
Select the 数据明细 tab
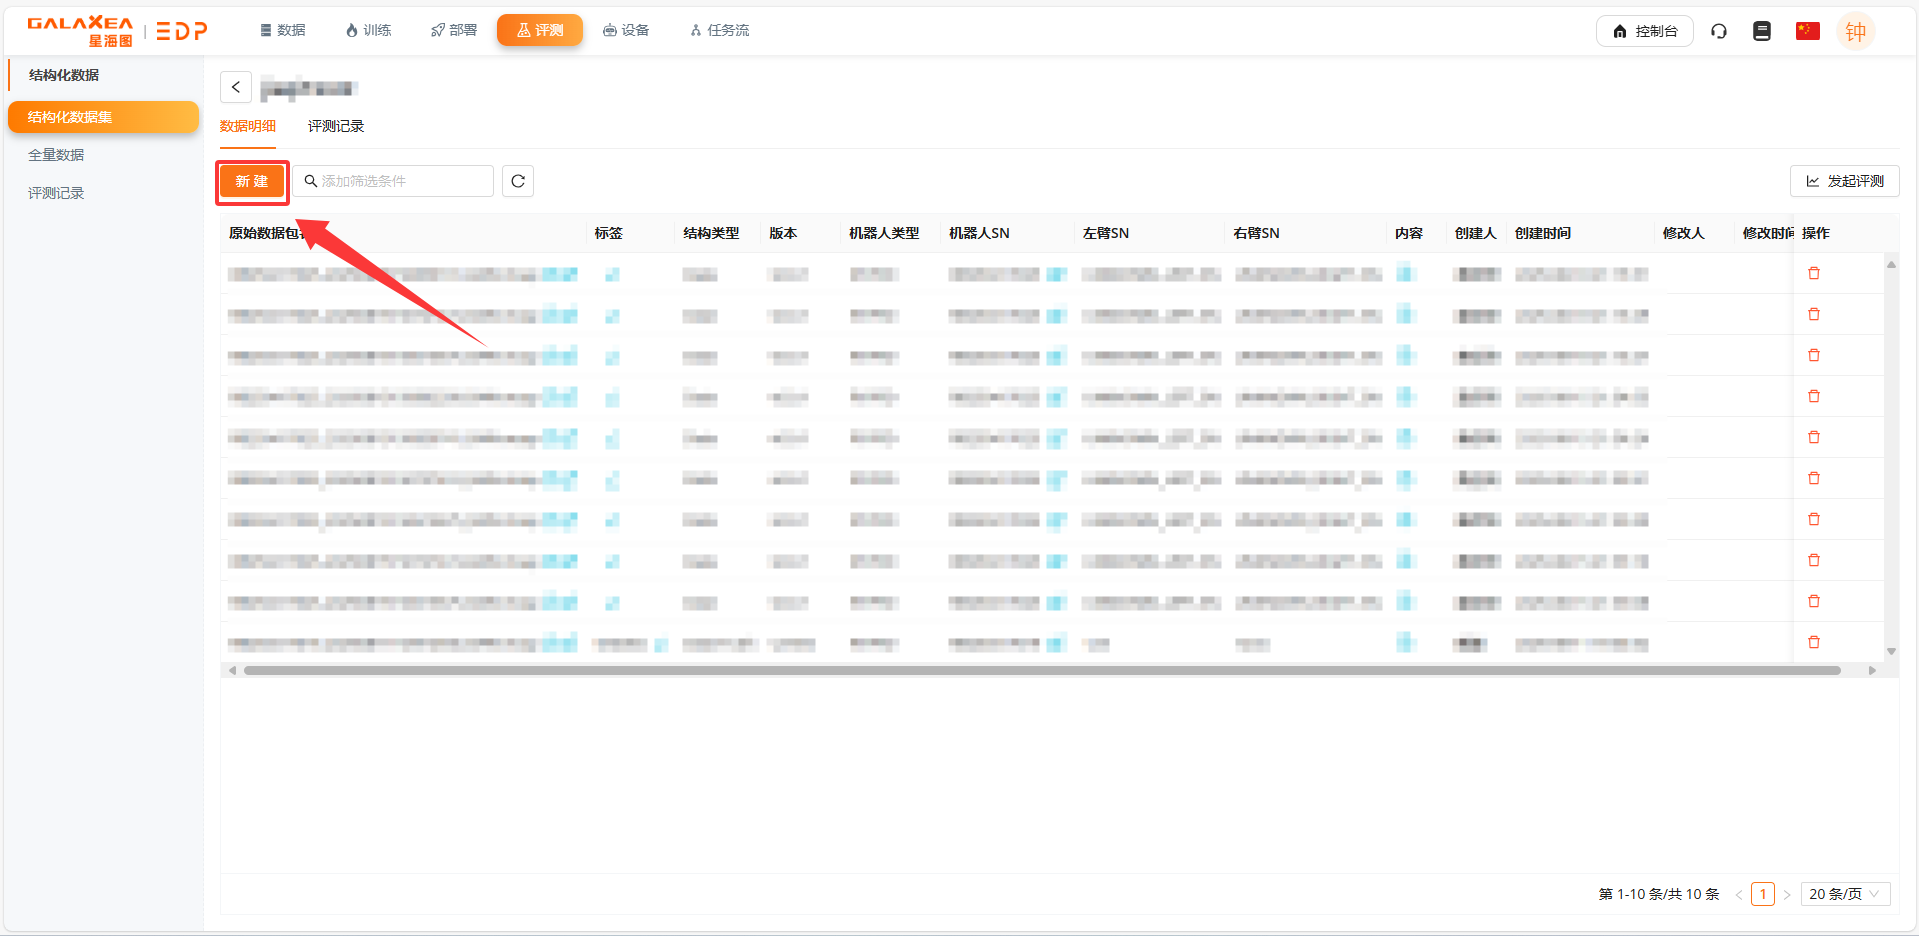click(x=248, y=126)
